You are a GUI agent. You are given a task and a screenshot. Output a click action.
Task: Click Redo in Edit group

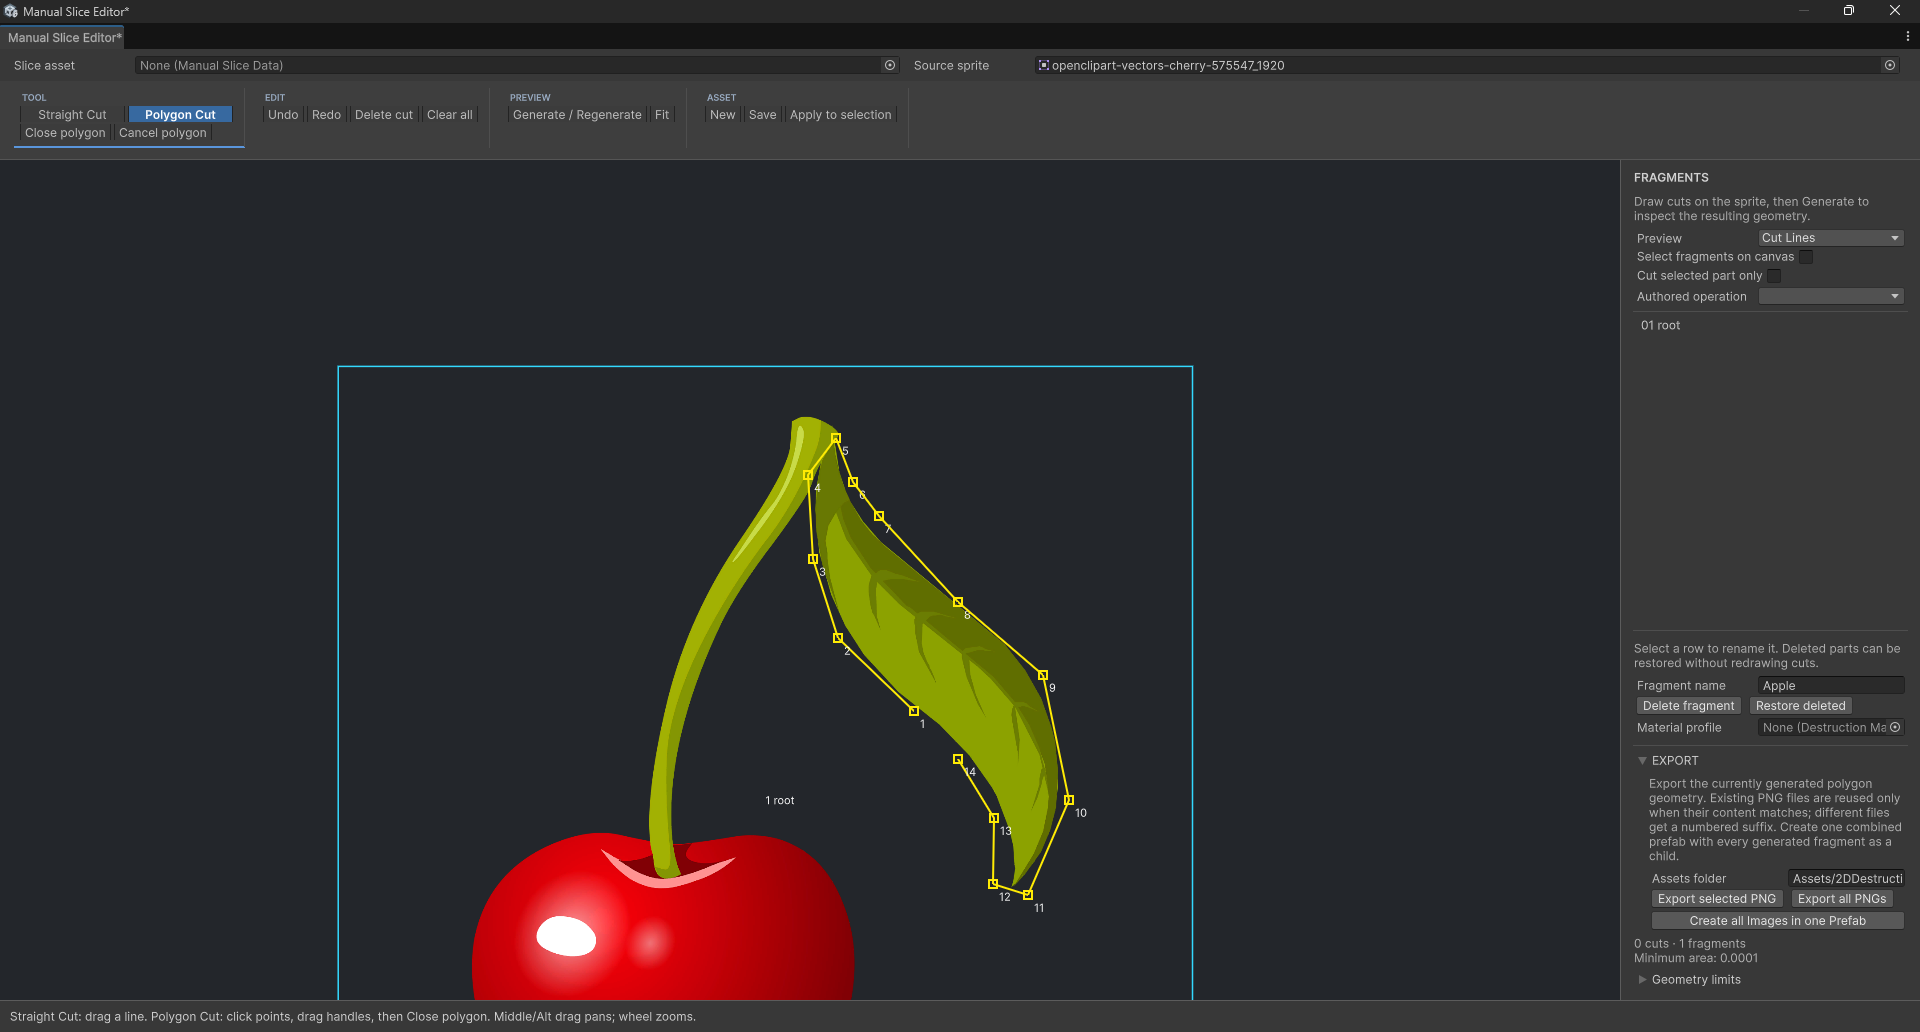point(326,114)
